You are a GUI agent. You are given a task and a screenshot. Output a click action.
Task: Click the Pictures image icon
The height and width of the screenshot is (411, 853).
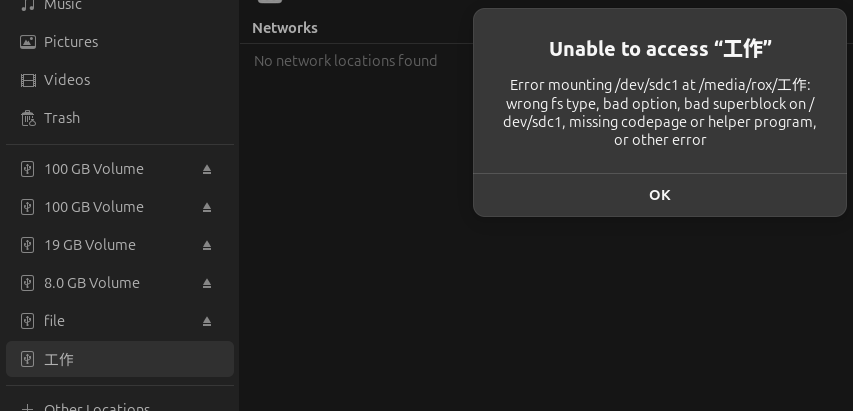pyautogui.click(x=28, y=42)
